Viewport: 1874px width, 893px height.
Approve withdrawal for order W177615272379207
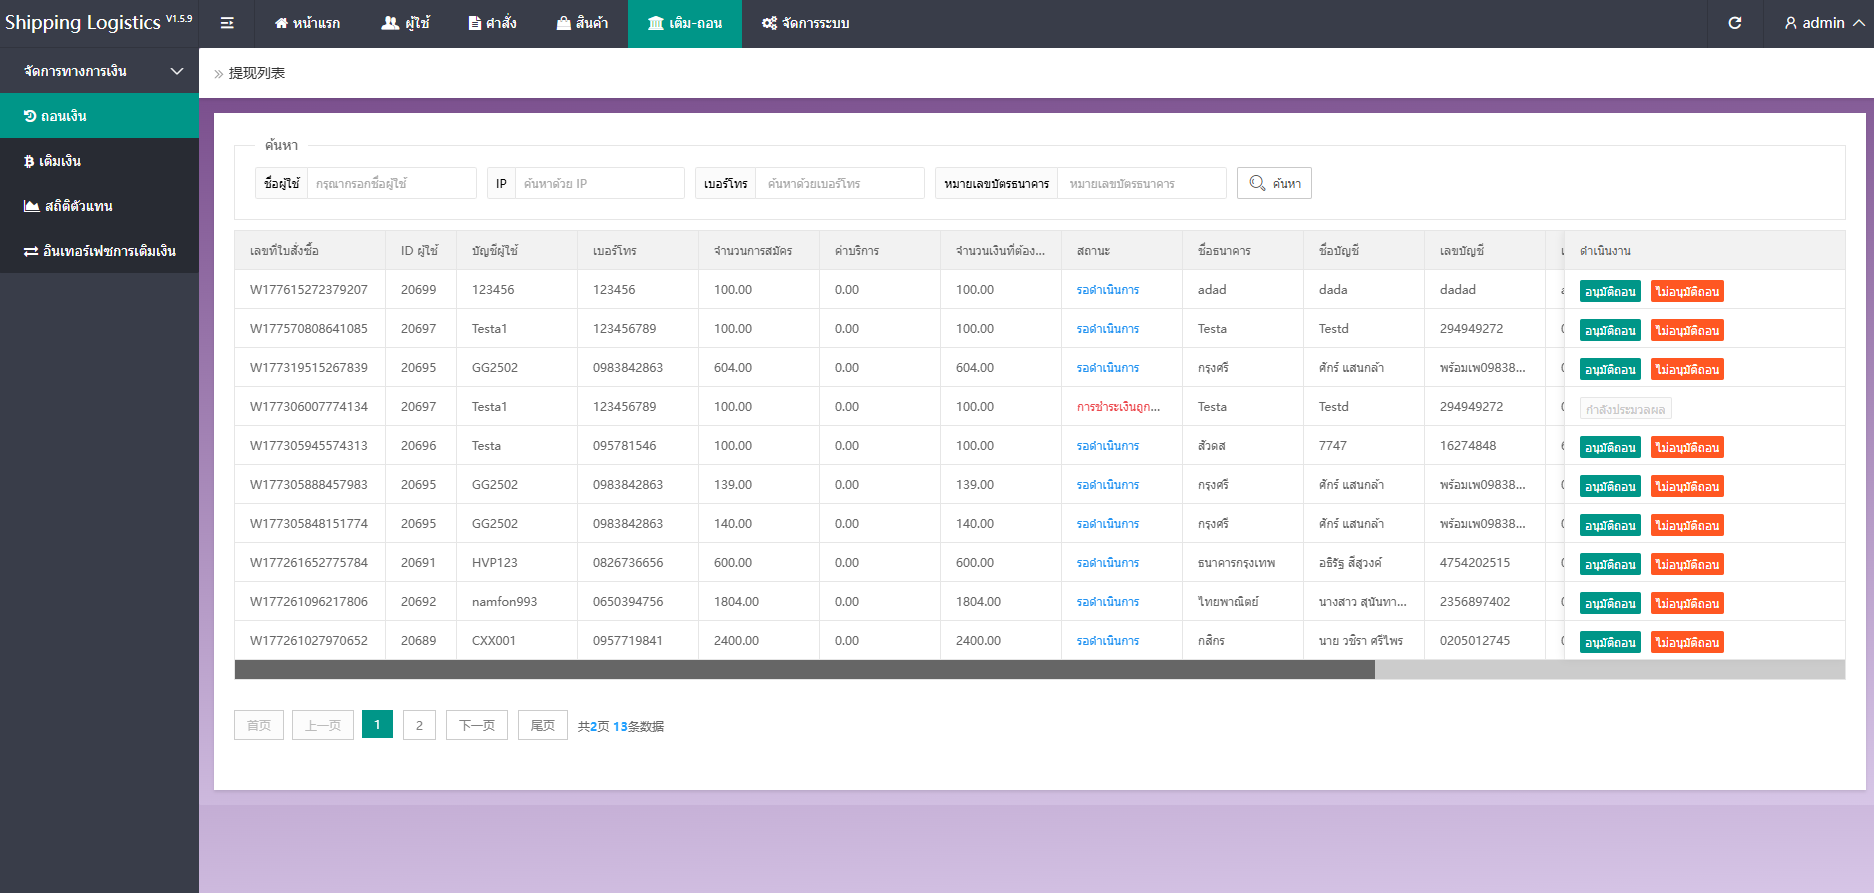[1609, 292]
